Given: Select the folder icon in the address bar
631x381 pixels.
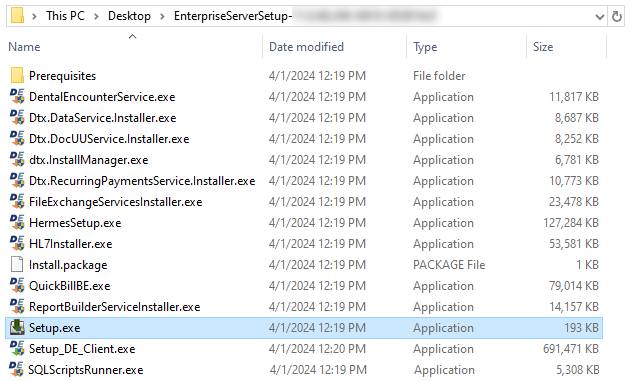Looking at the screenshot, I should tap(17, 16).
